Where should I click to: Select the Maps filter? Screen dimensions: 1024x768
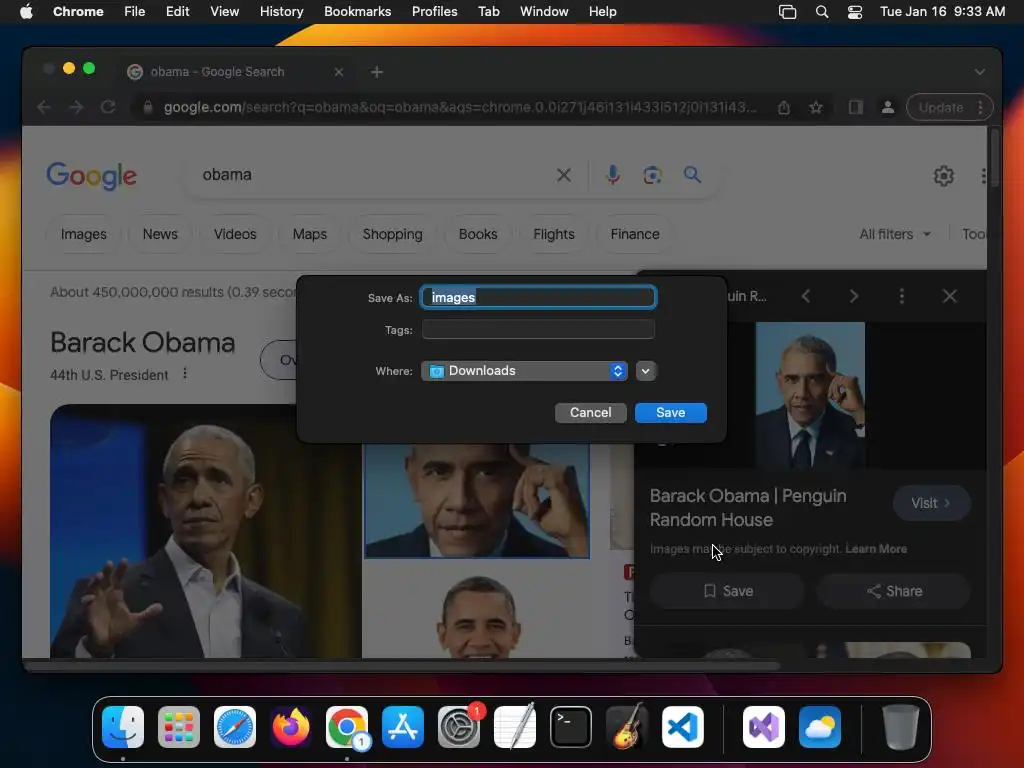coord(310,234)
